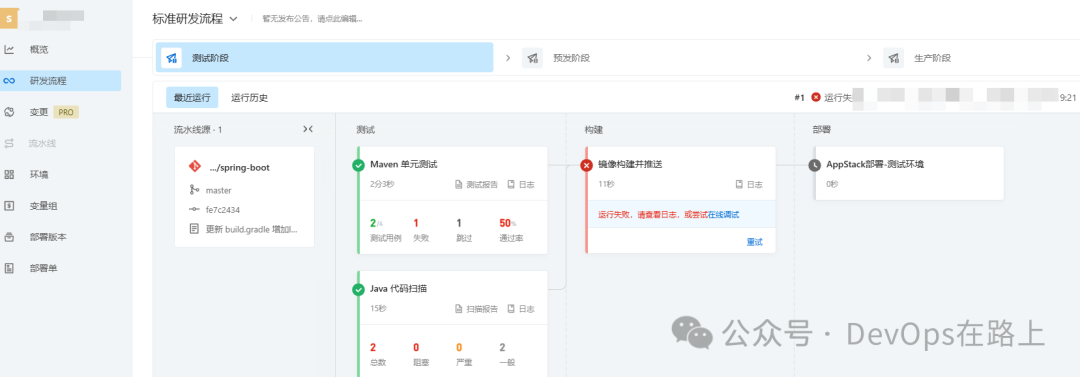Edit the announcement placeholder text
The image size is (1080, 377).
[x=313, y=19]
